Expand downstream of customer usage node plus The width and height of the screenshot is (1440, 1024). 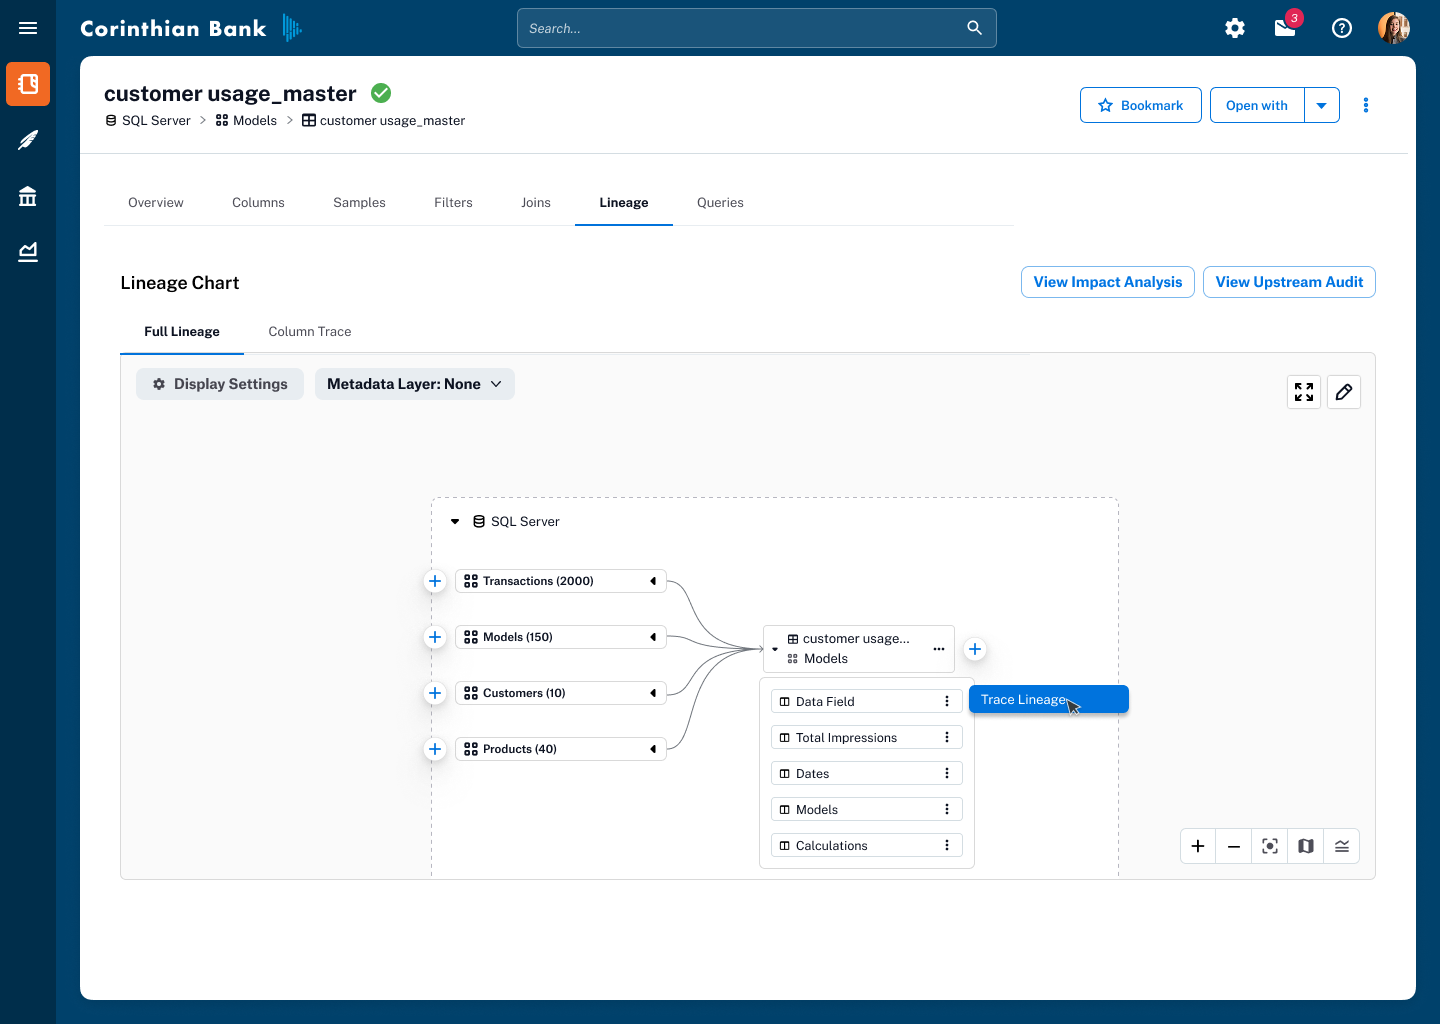[x=975, y=649]
